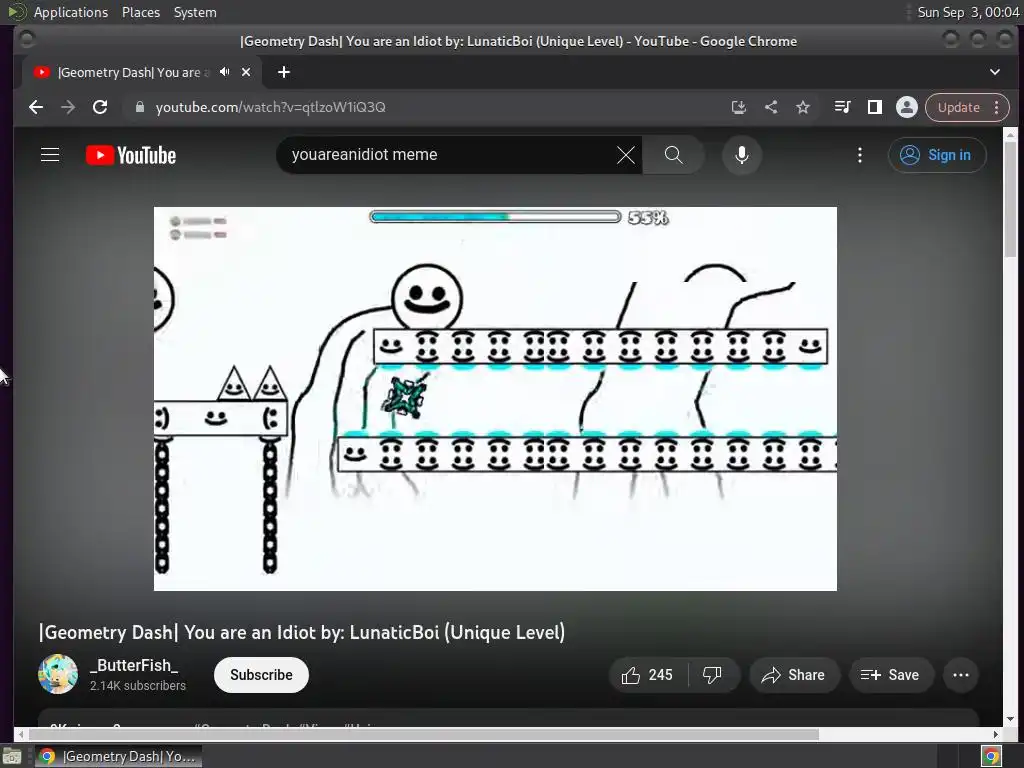Share this page from the address bar
The image size is (1024, 768).
tap(771, 107)
